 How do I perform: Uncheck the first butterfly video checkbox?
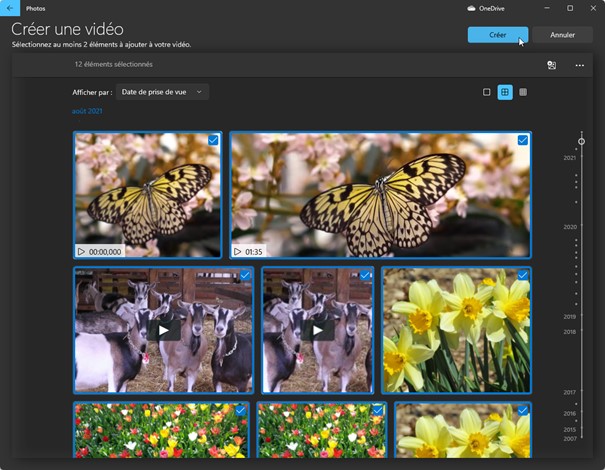(x=213, y=141)
